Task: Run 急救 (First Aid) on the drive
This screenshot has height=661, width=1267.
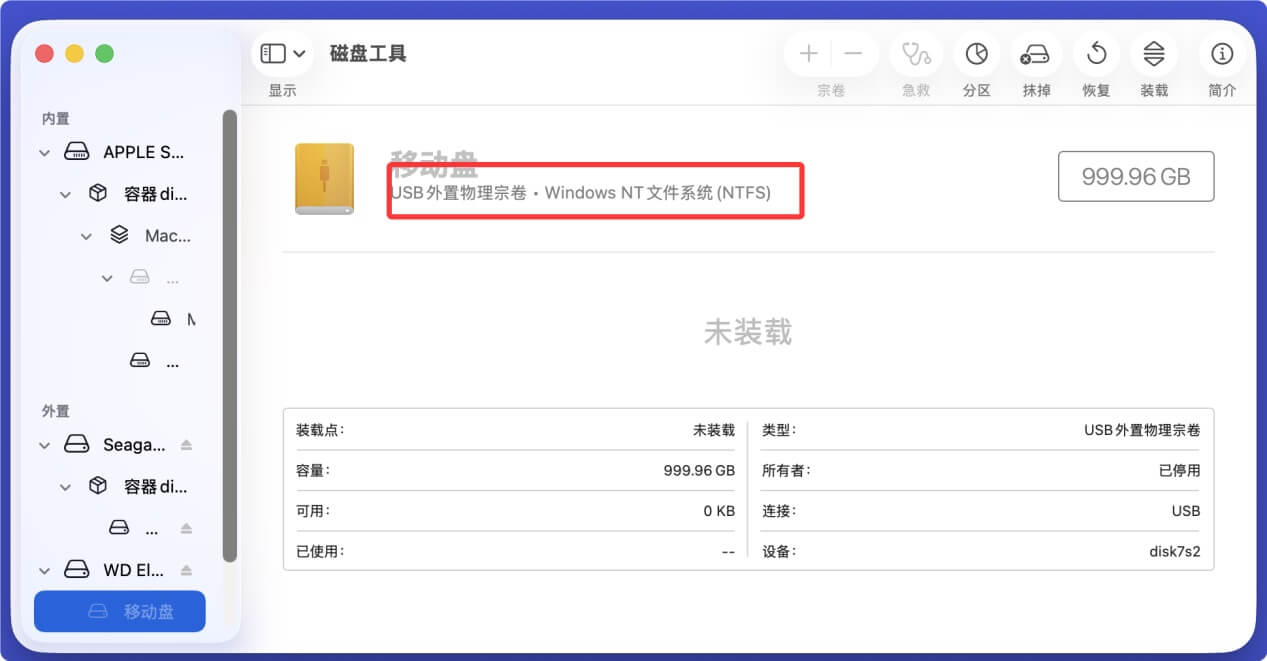Action: pos(915,54)
